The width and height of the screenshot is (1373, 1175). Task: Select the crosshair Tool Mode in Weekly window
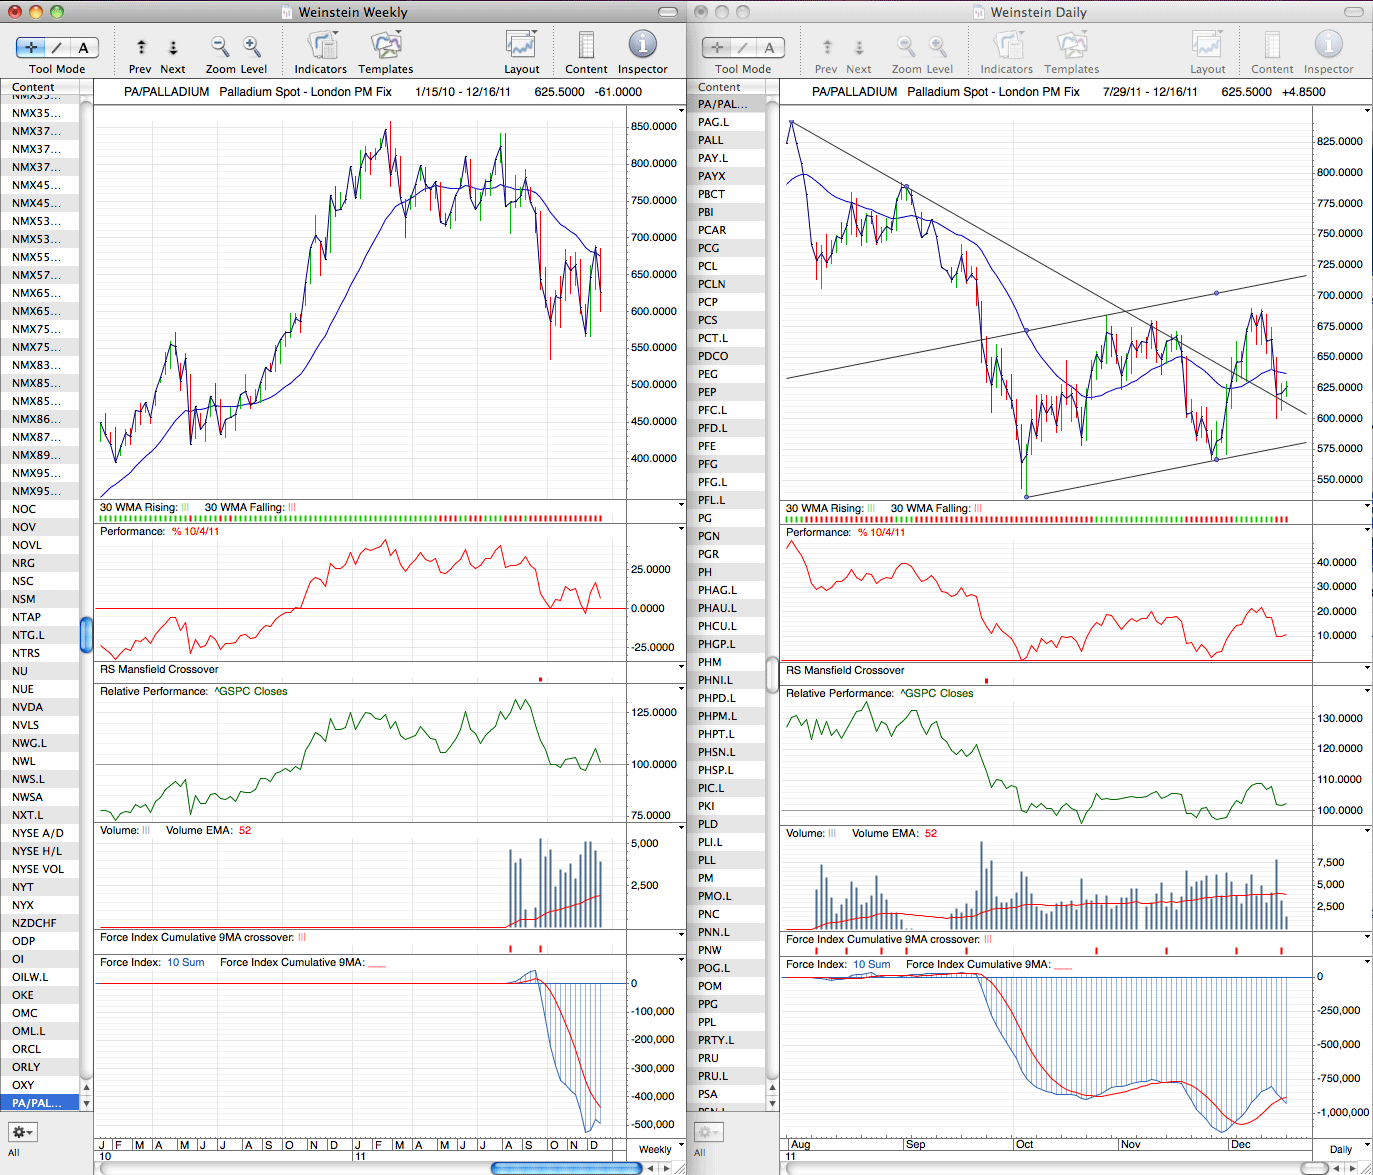31,47
